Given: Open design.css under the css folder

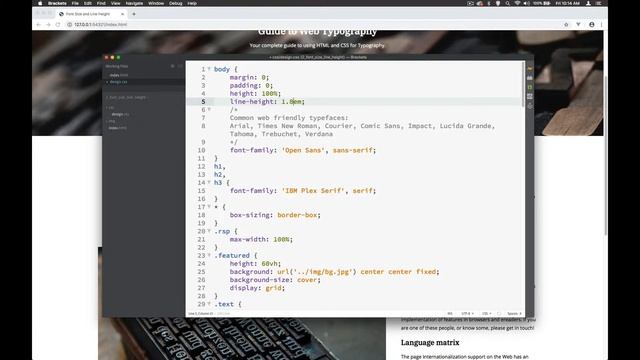Looking at the screenshot, I should click(x=120, y=114).
